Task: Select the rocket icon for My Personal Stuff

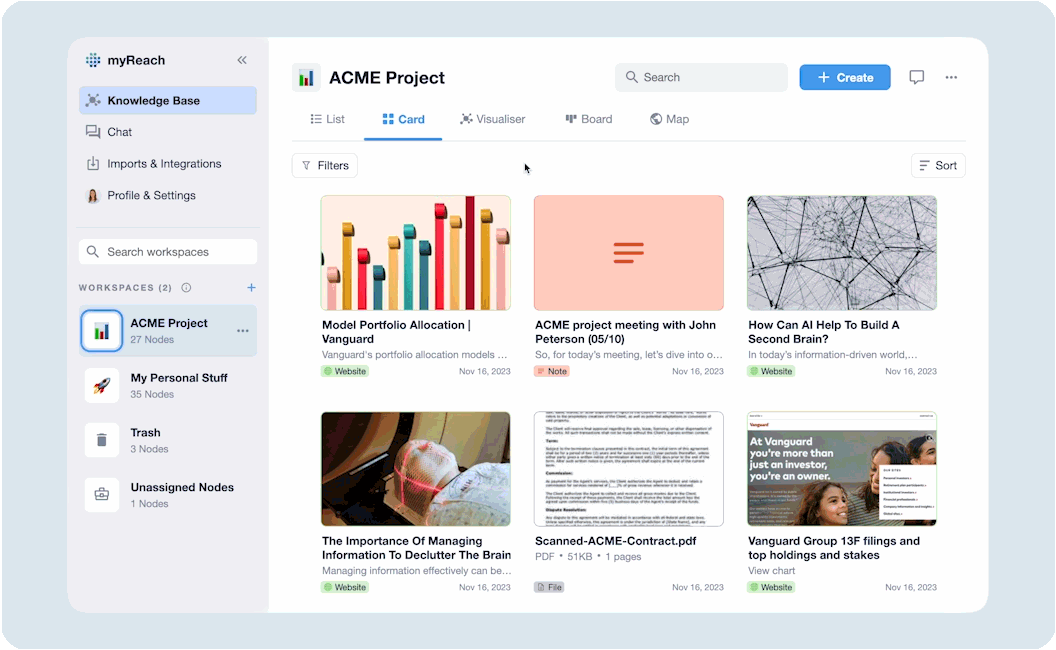Action: [102, 386]
